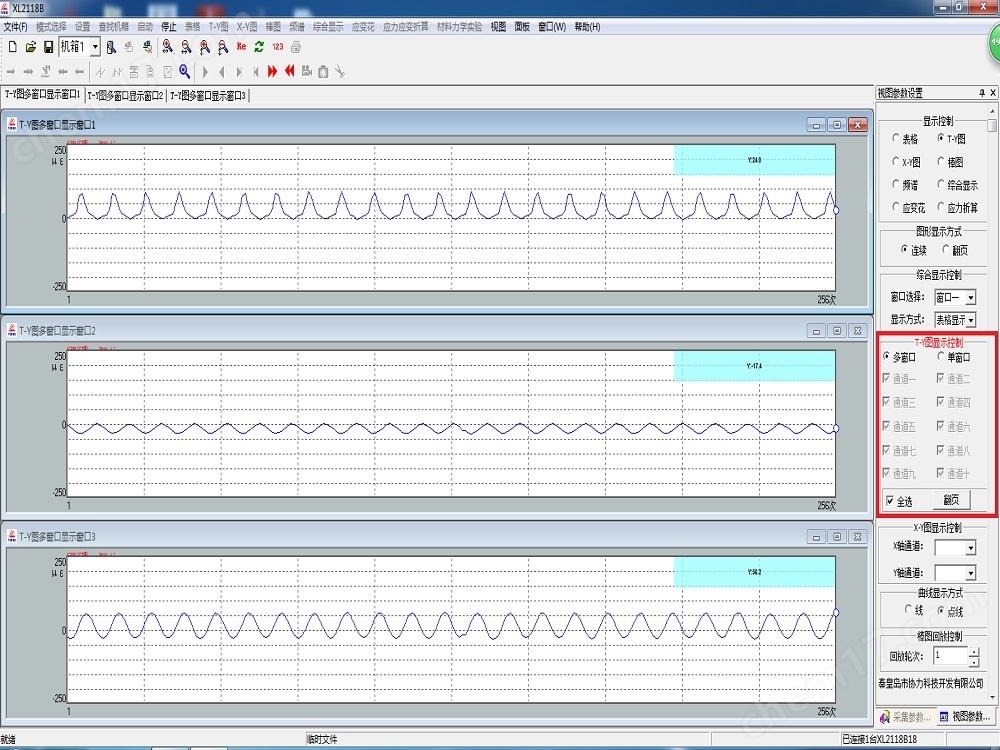Click the vertical zoom-in magnifier icon
The image size is (1000, 750).
205,47
